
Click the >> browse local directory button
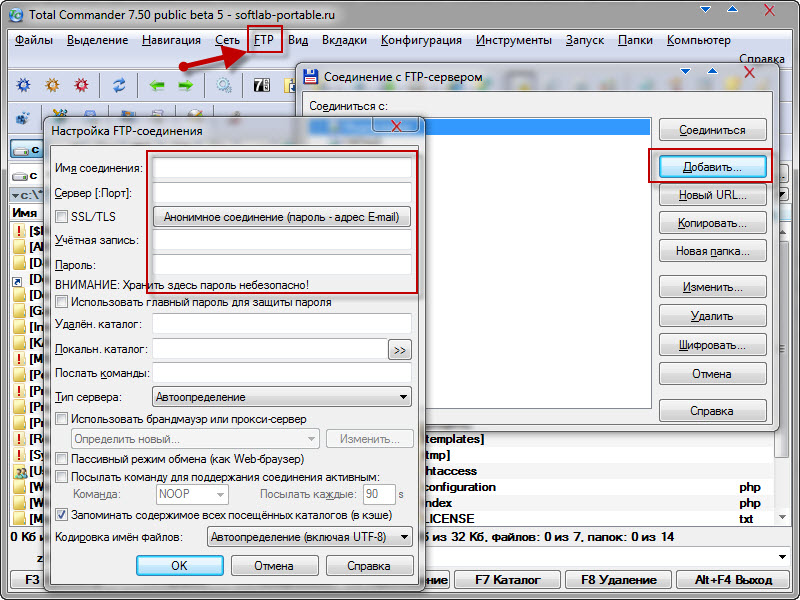[x=400, y=350]
